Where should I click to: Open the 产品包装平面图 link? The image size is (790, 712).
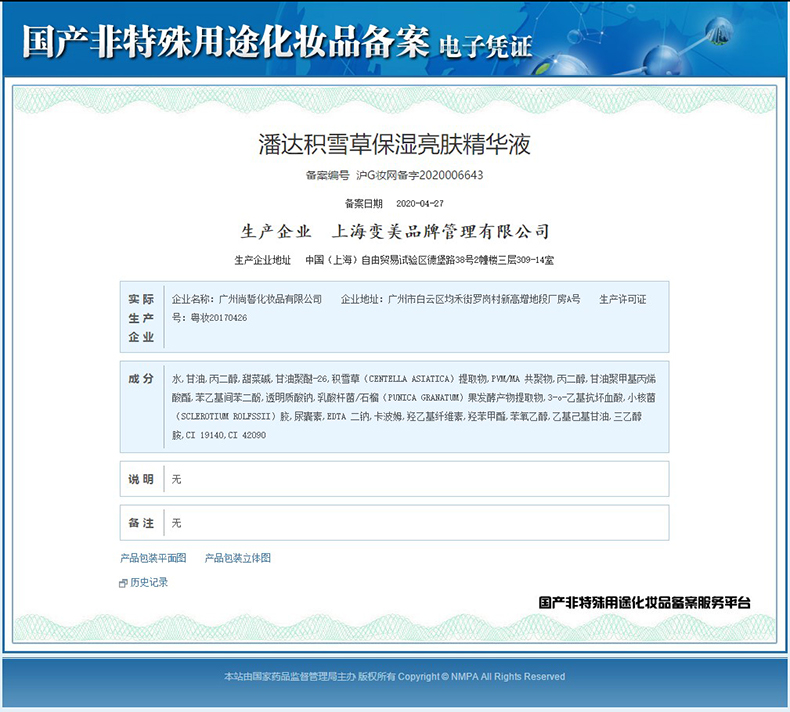click(153, 558)
